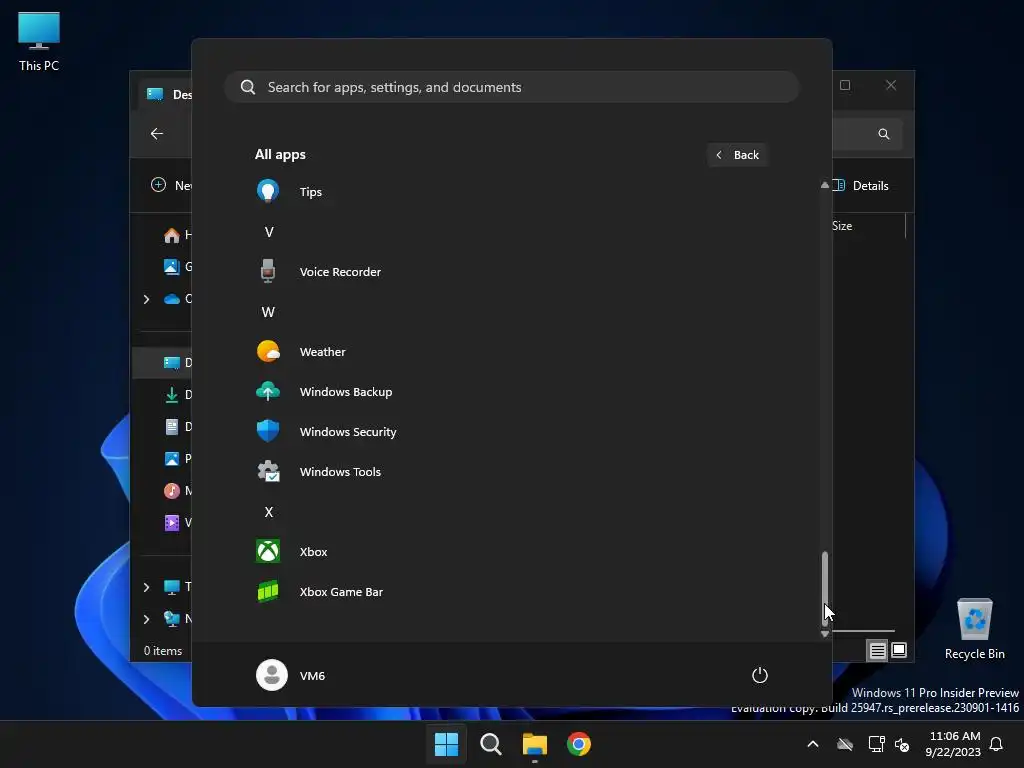
Task: Switch Explorer to large thumbnails view
Action: 899,650
